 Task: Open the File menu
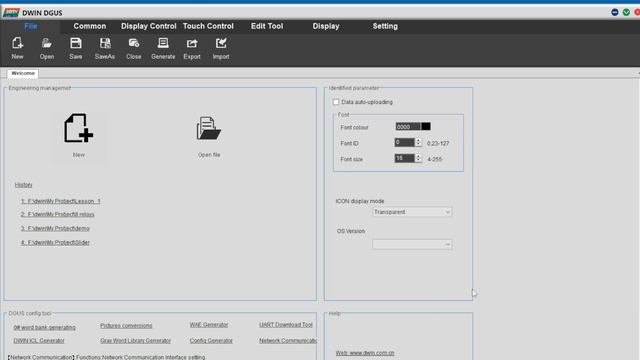pos(31,26)
